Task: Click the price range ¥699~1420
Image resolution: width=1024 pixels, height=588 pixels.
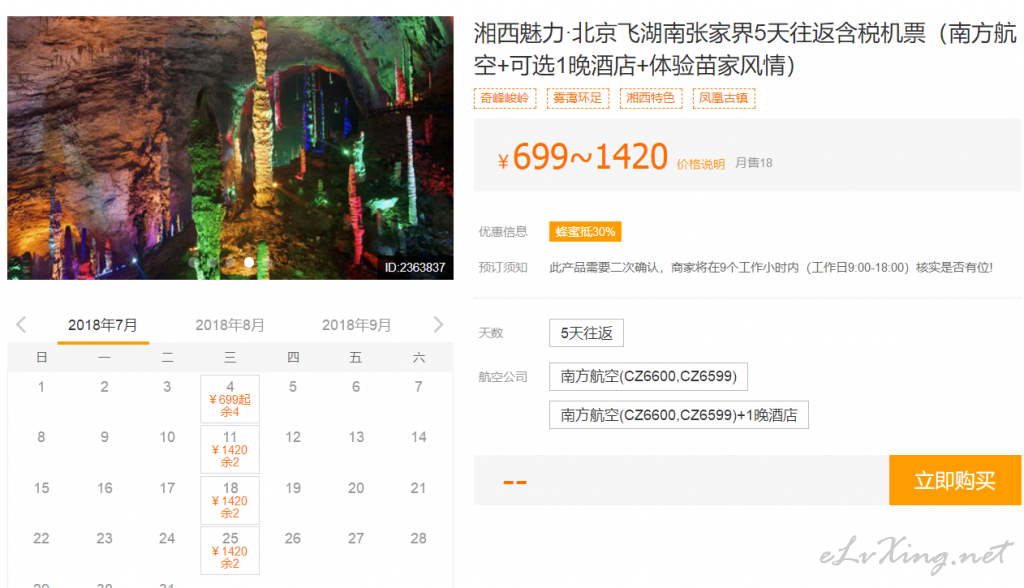Action: 583,157
